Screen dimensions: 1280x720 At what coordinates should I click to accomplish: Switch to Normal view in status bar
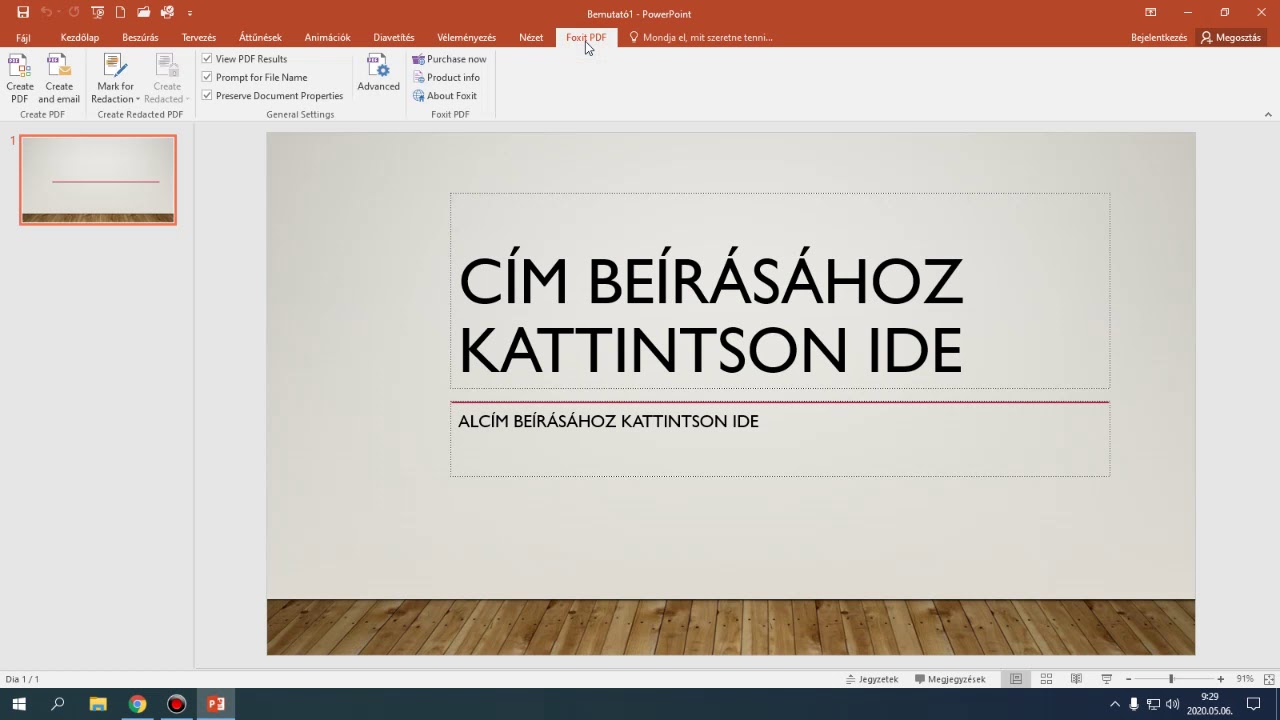1016,679
